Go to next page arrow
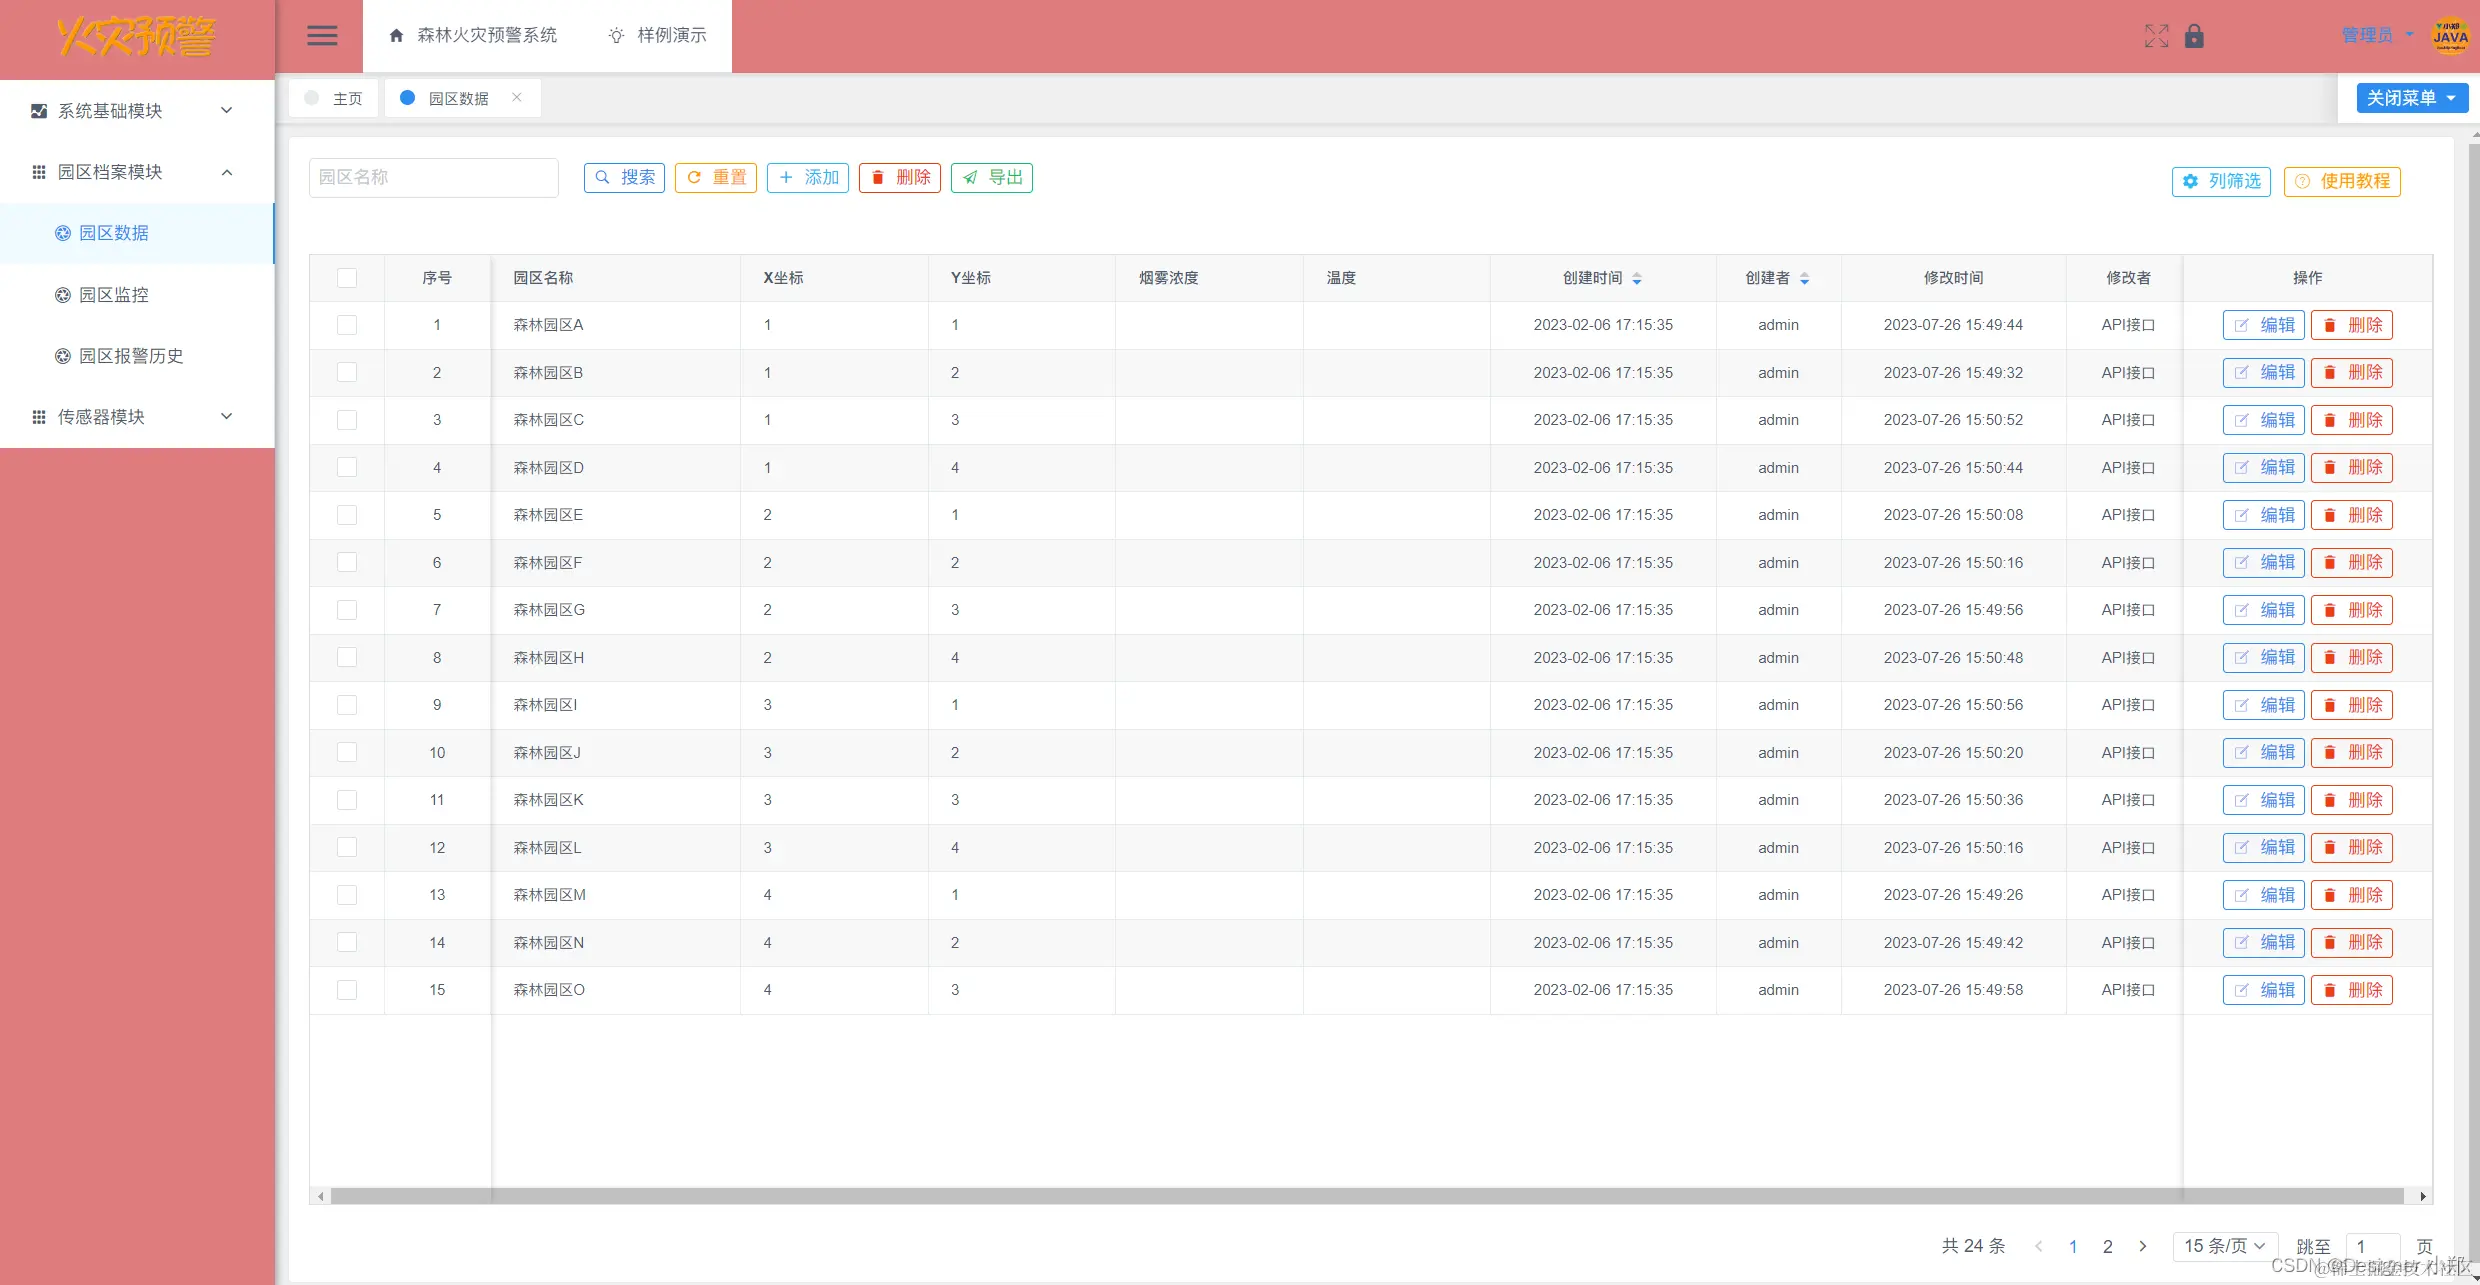This screenshot has height=1285, width=2480. [x=2142, y=1246]
